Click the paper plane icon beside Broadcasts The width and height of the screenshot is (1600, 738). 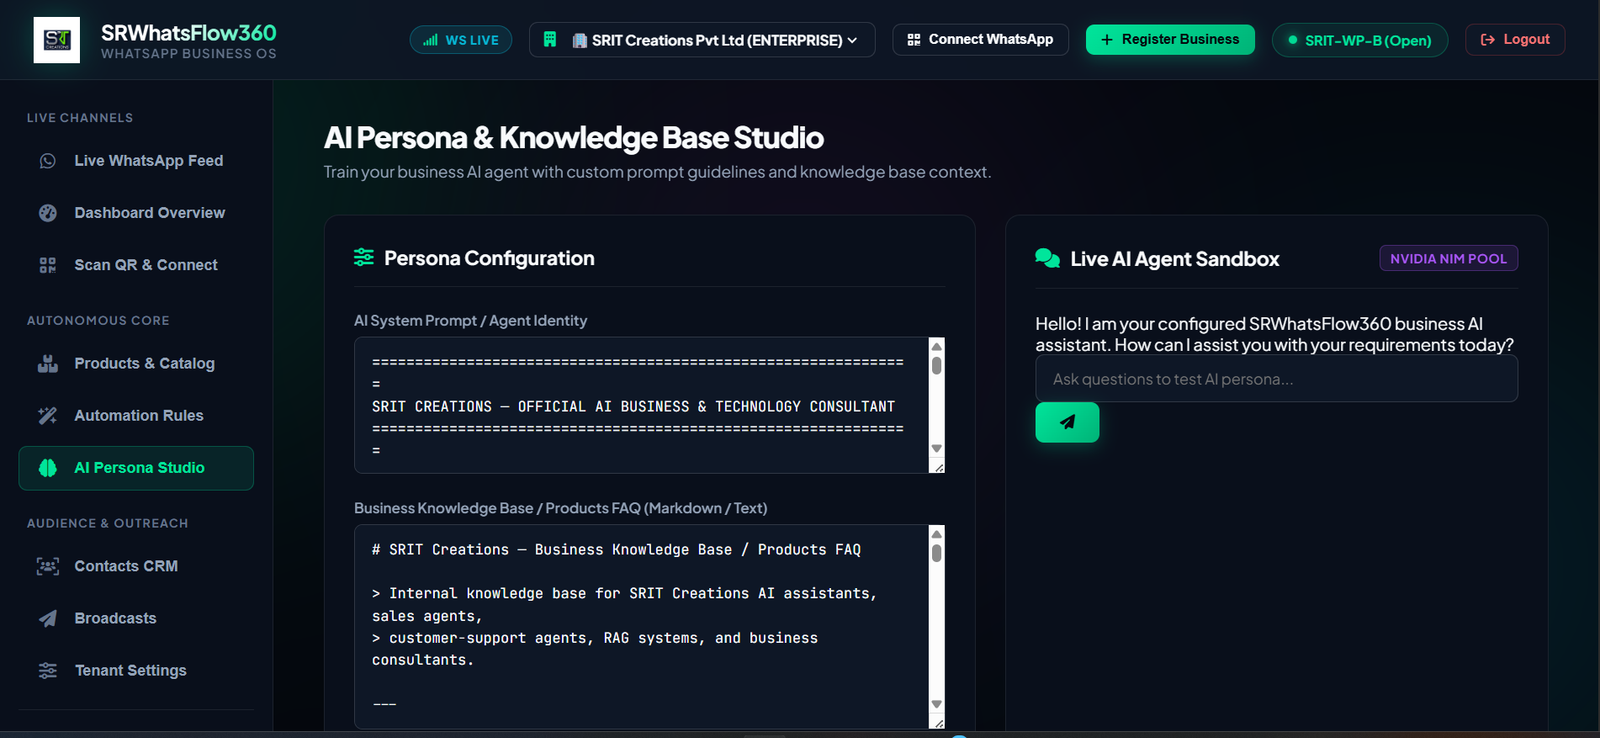pyautogui.click(x=47, y=618)
